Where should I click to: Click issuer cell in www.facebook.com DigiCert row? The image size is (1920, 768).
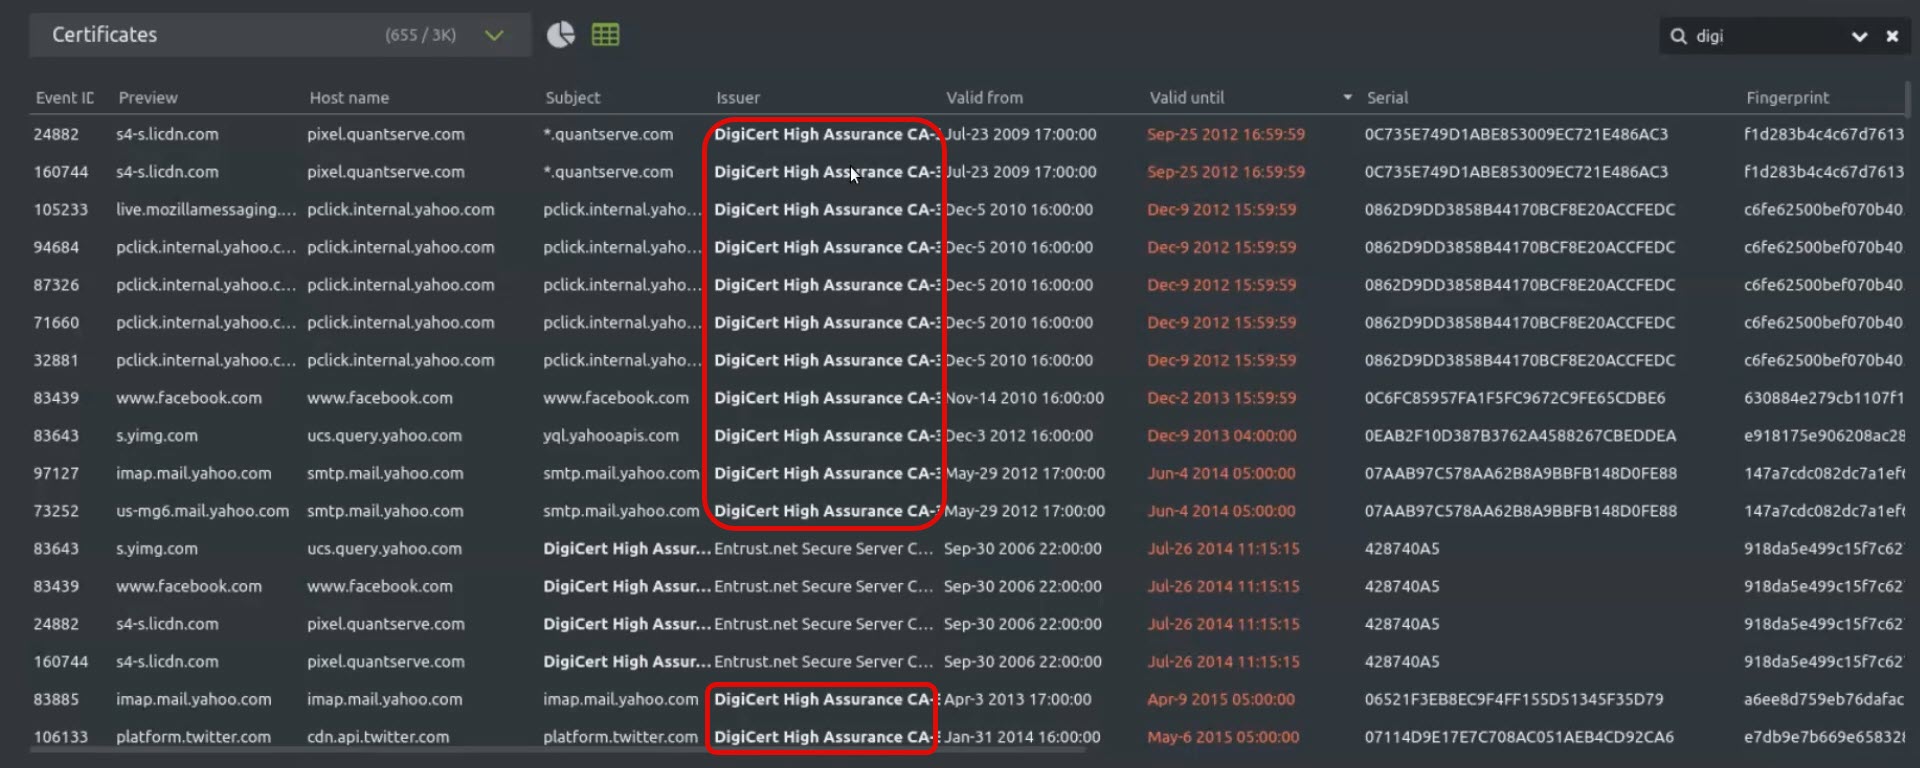[827, 398]
